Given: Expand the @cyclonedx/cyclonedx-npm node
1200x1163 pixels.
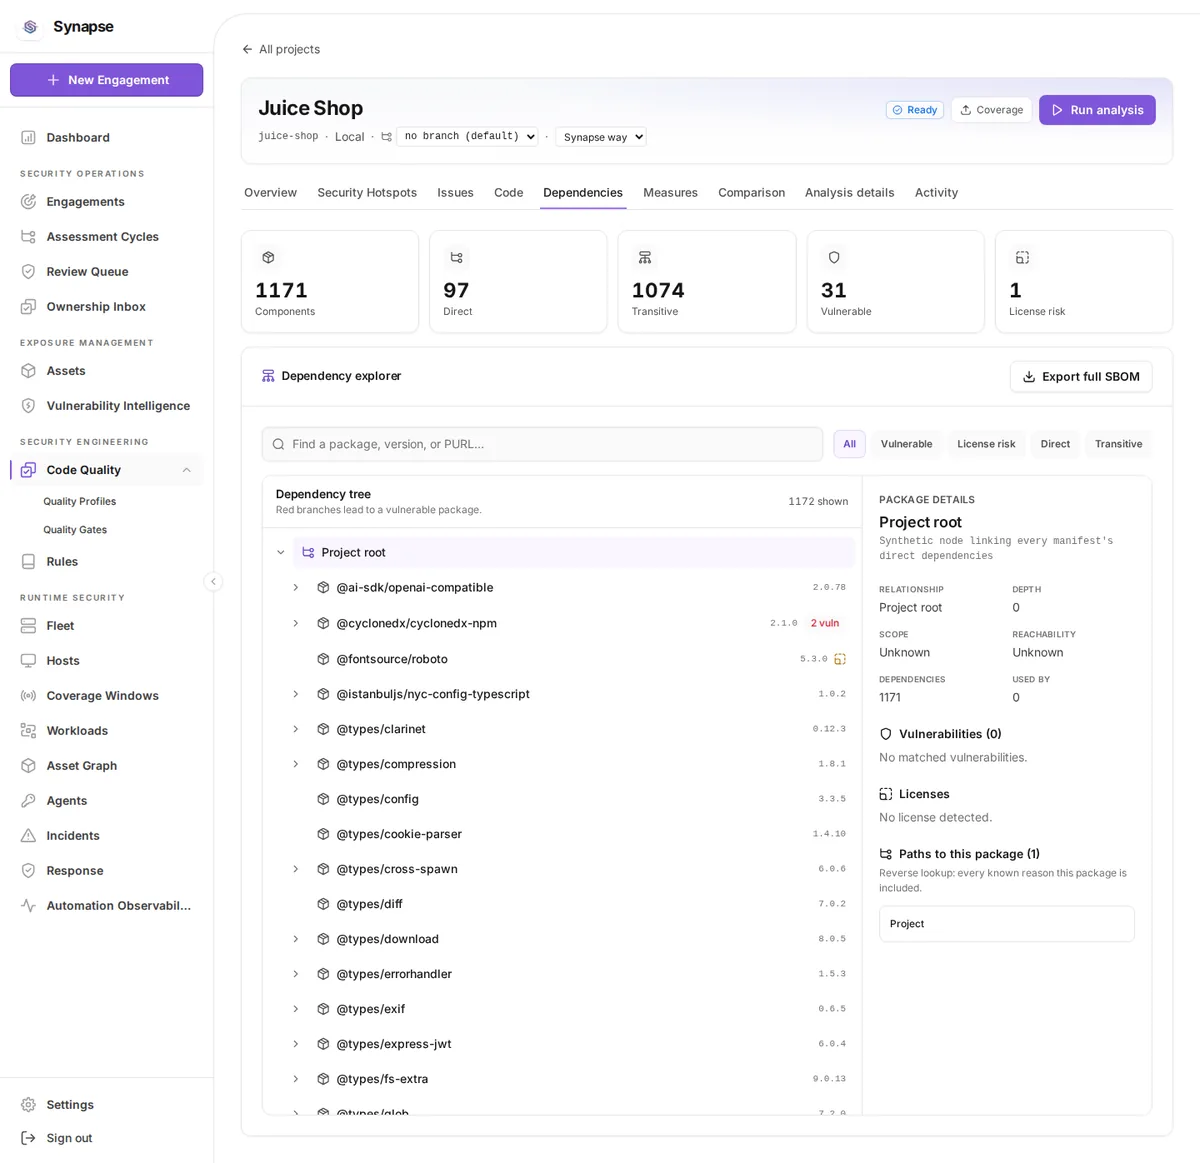Looking at the screenshot, I should click(x=296, y=623).
